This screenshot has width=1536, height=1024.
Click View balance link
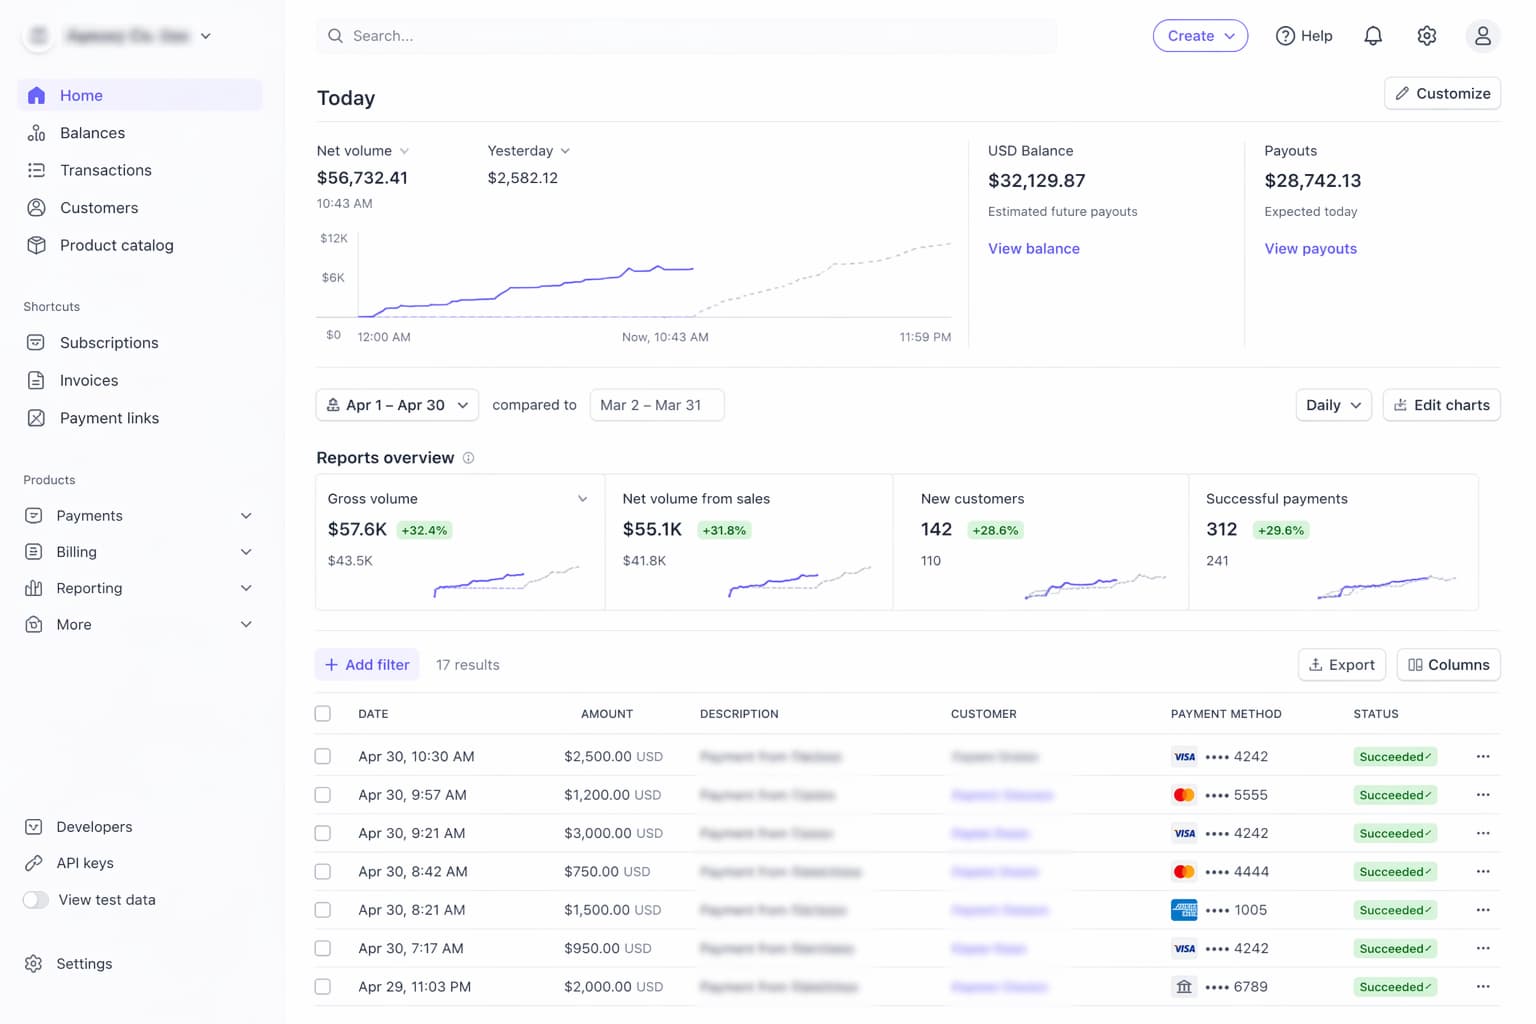click(1034, 249)
